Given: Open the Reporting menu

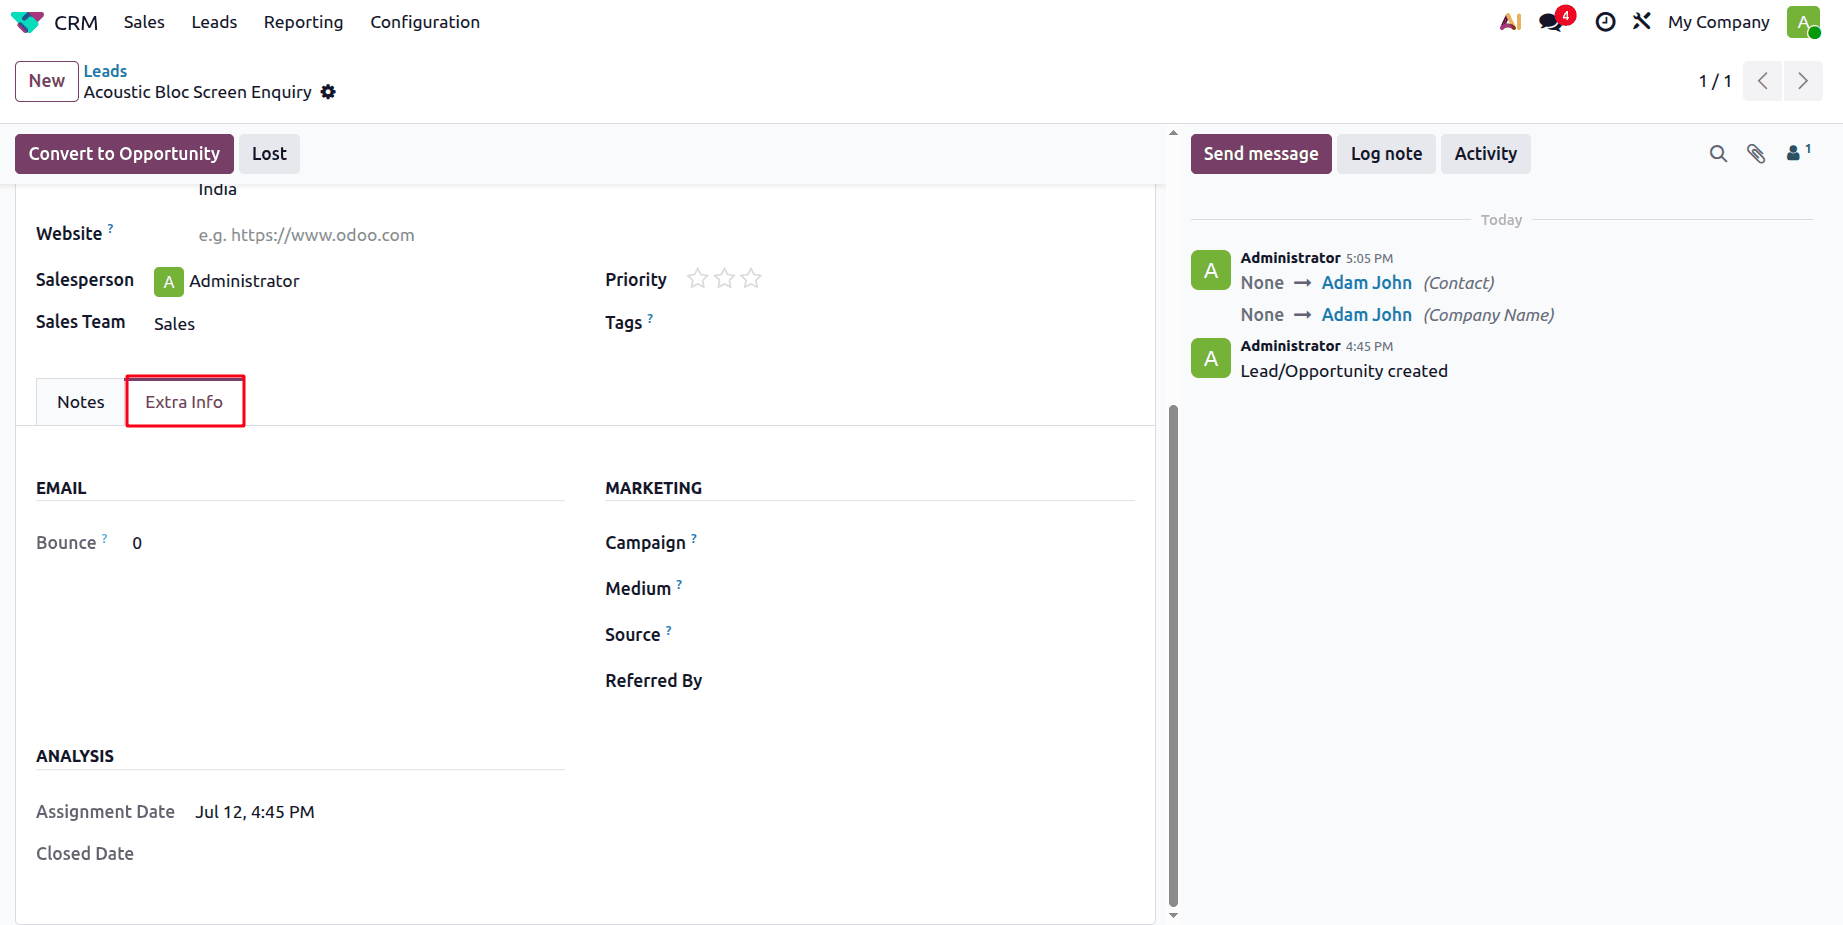Looking at the screenshot, I should tap(303, 22).
